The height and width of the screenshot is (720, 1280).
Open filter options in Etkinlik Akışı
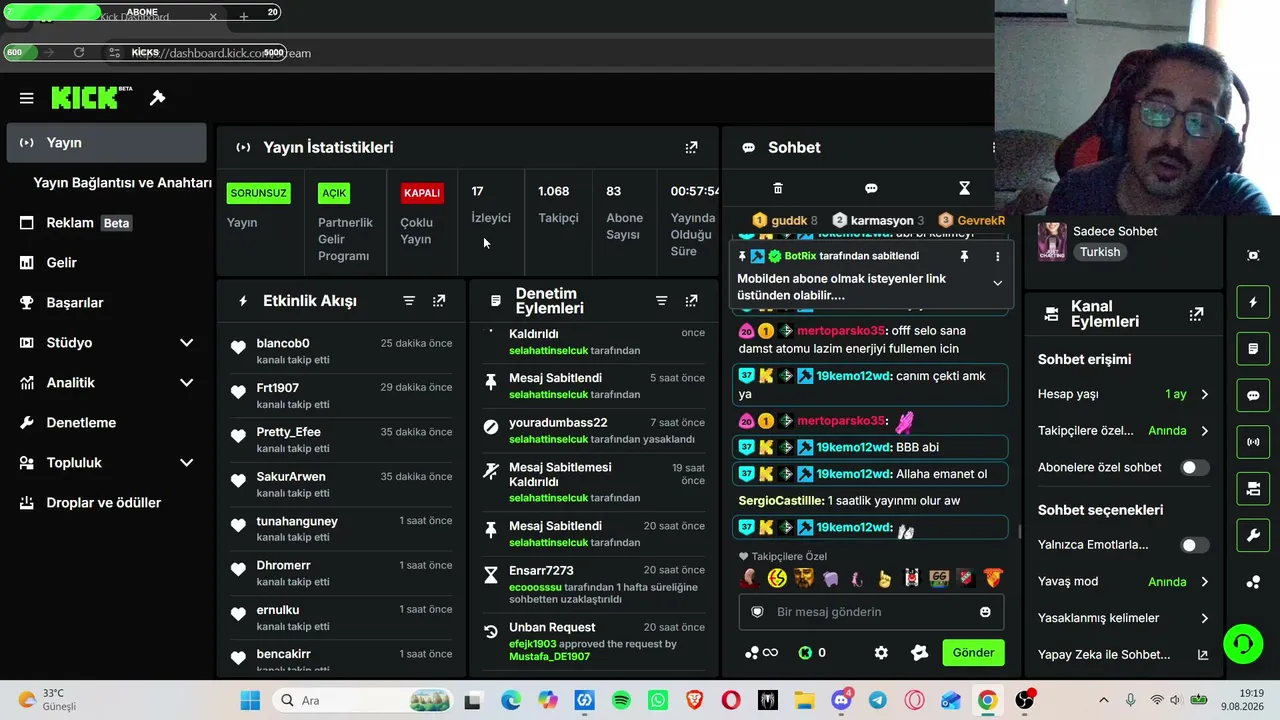(x=409, y=301)
